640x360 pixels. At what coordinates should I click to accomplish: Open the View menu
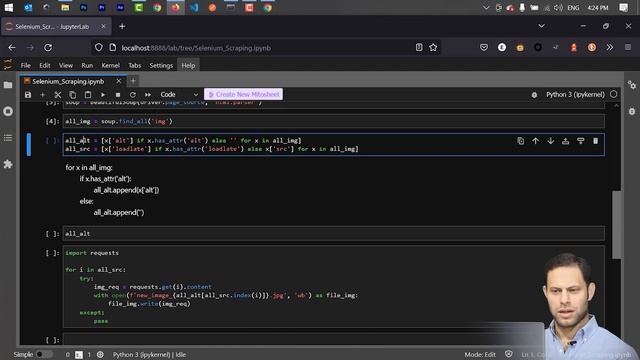(65, 65)
